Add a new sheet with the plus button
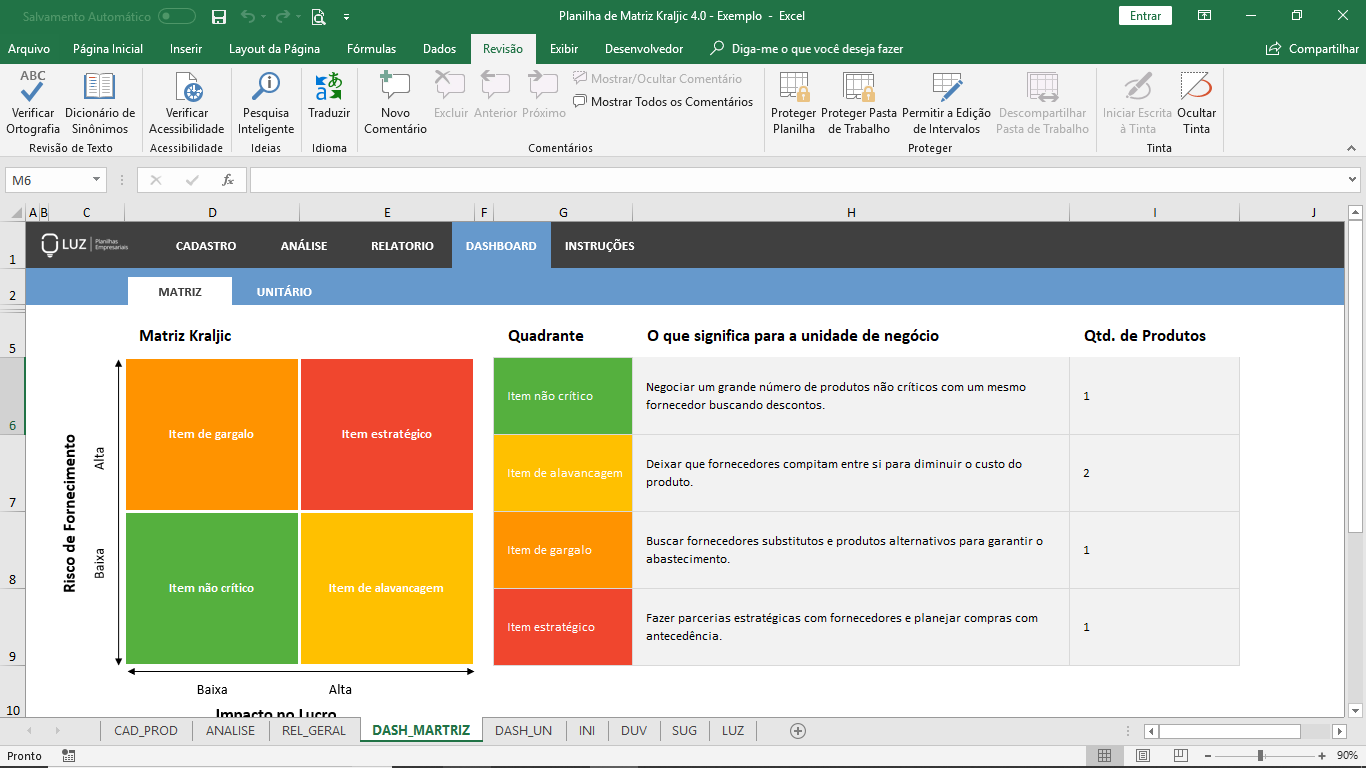 click(797, 731)
